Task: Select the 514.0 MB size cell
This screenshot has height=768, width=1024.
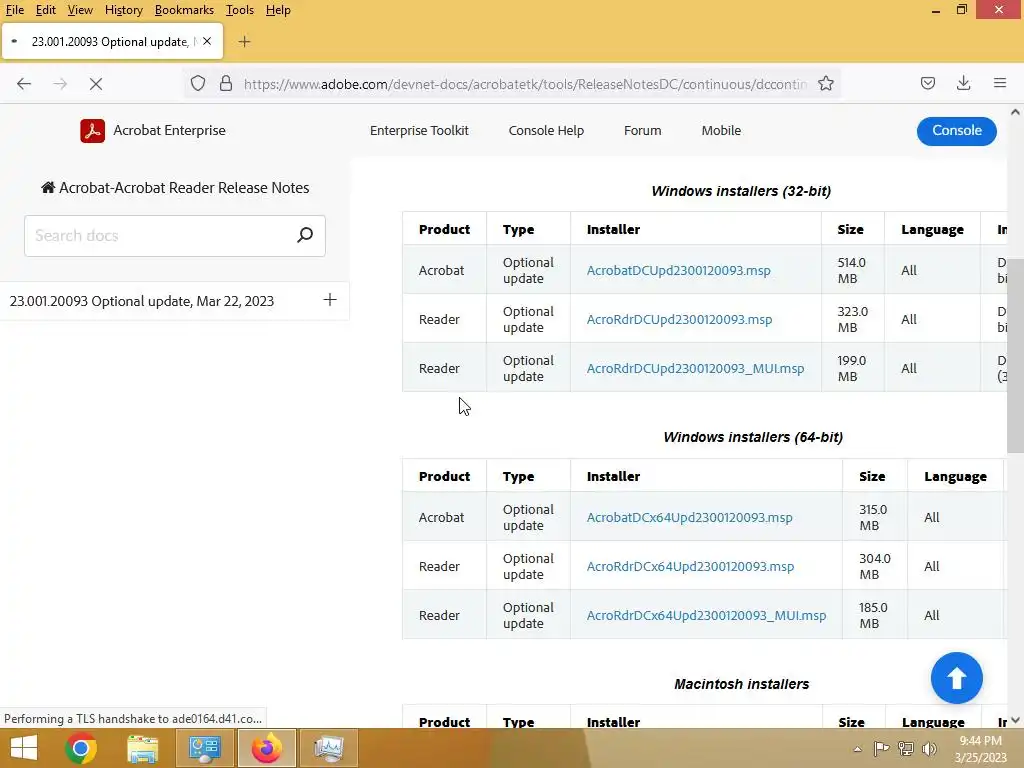Action: [852, 270]
